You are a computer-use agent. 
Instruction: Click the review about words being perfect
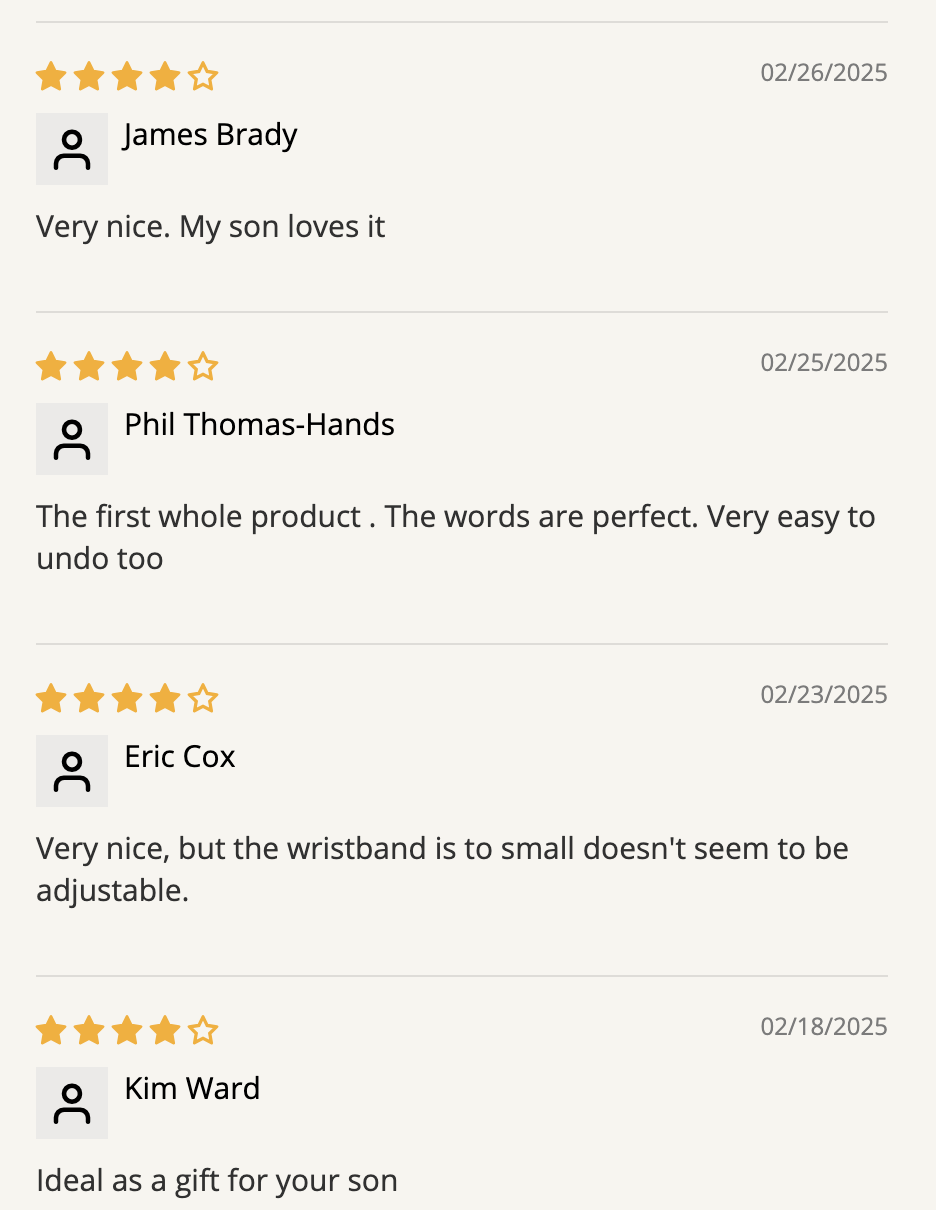[x=456, y=538]
